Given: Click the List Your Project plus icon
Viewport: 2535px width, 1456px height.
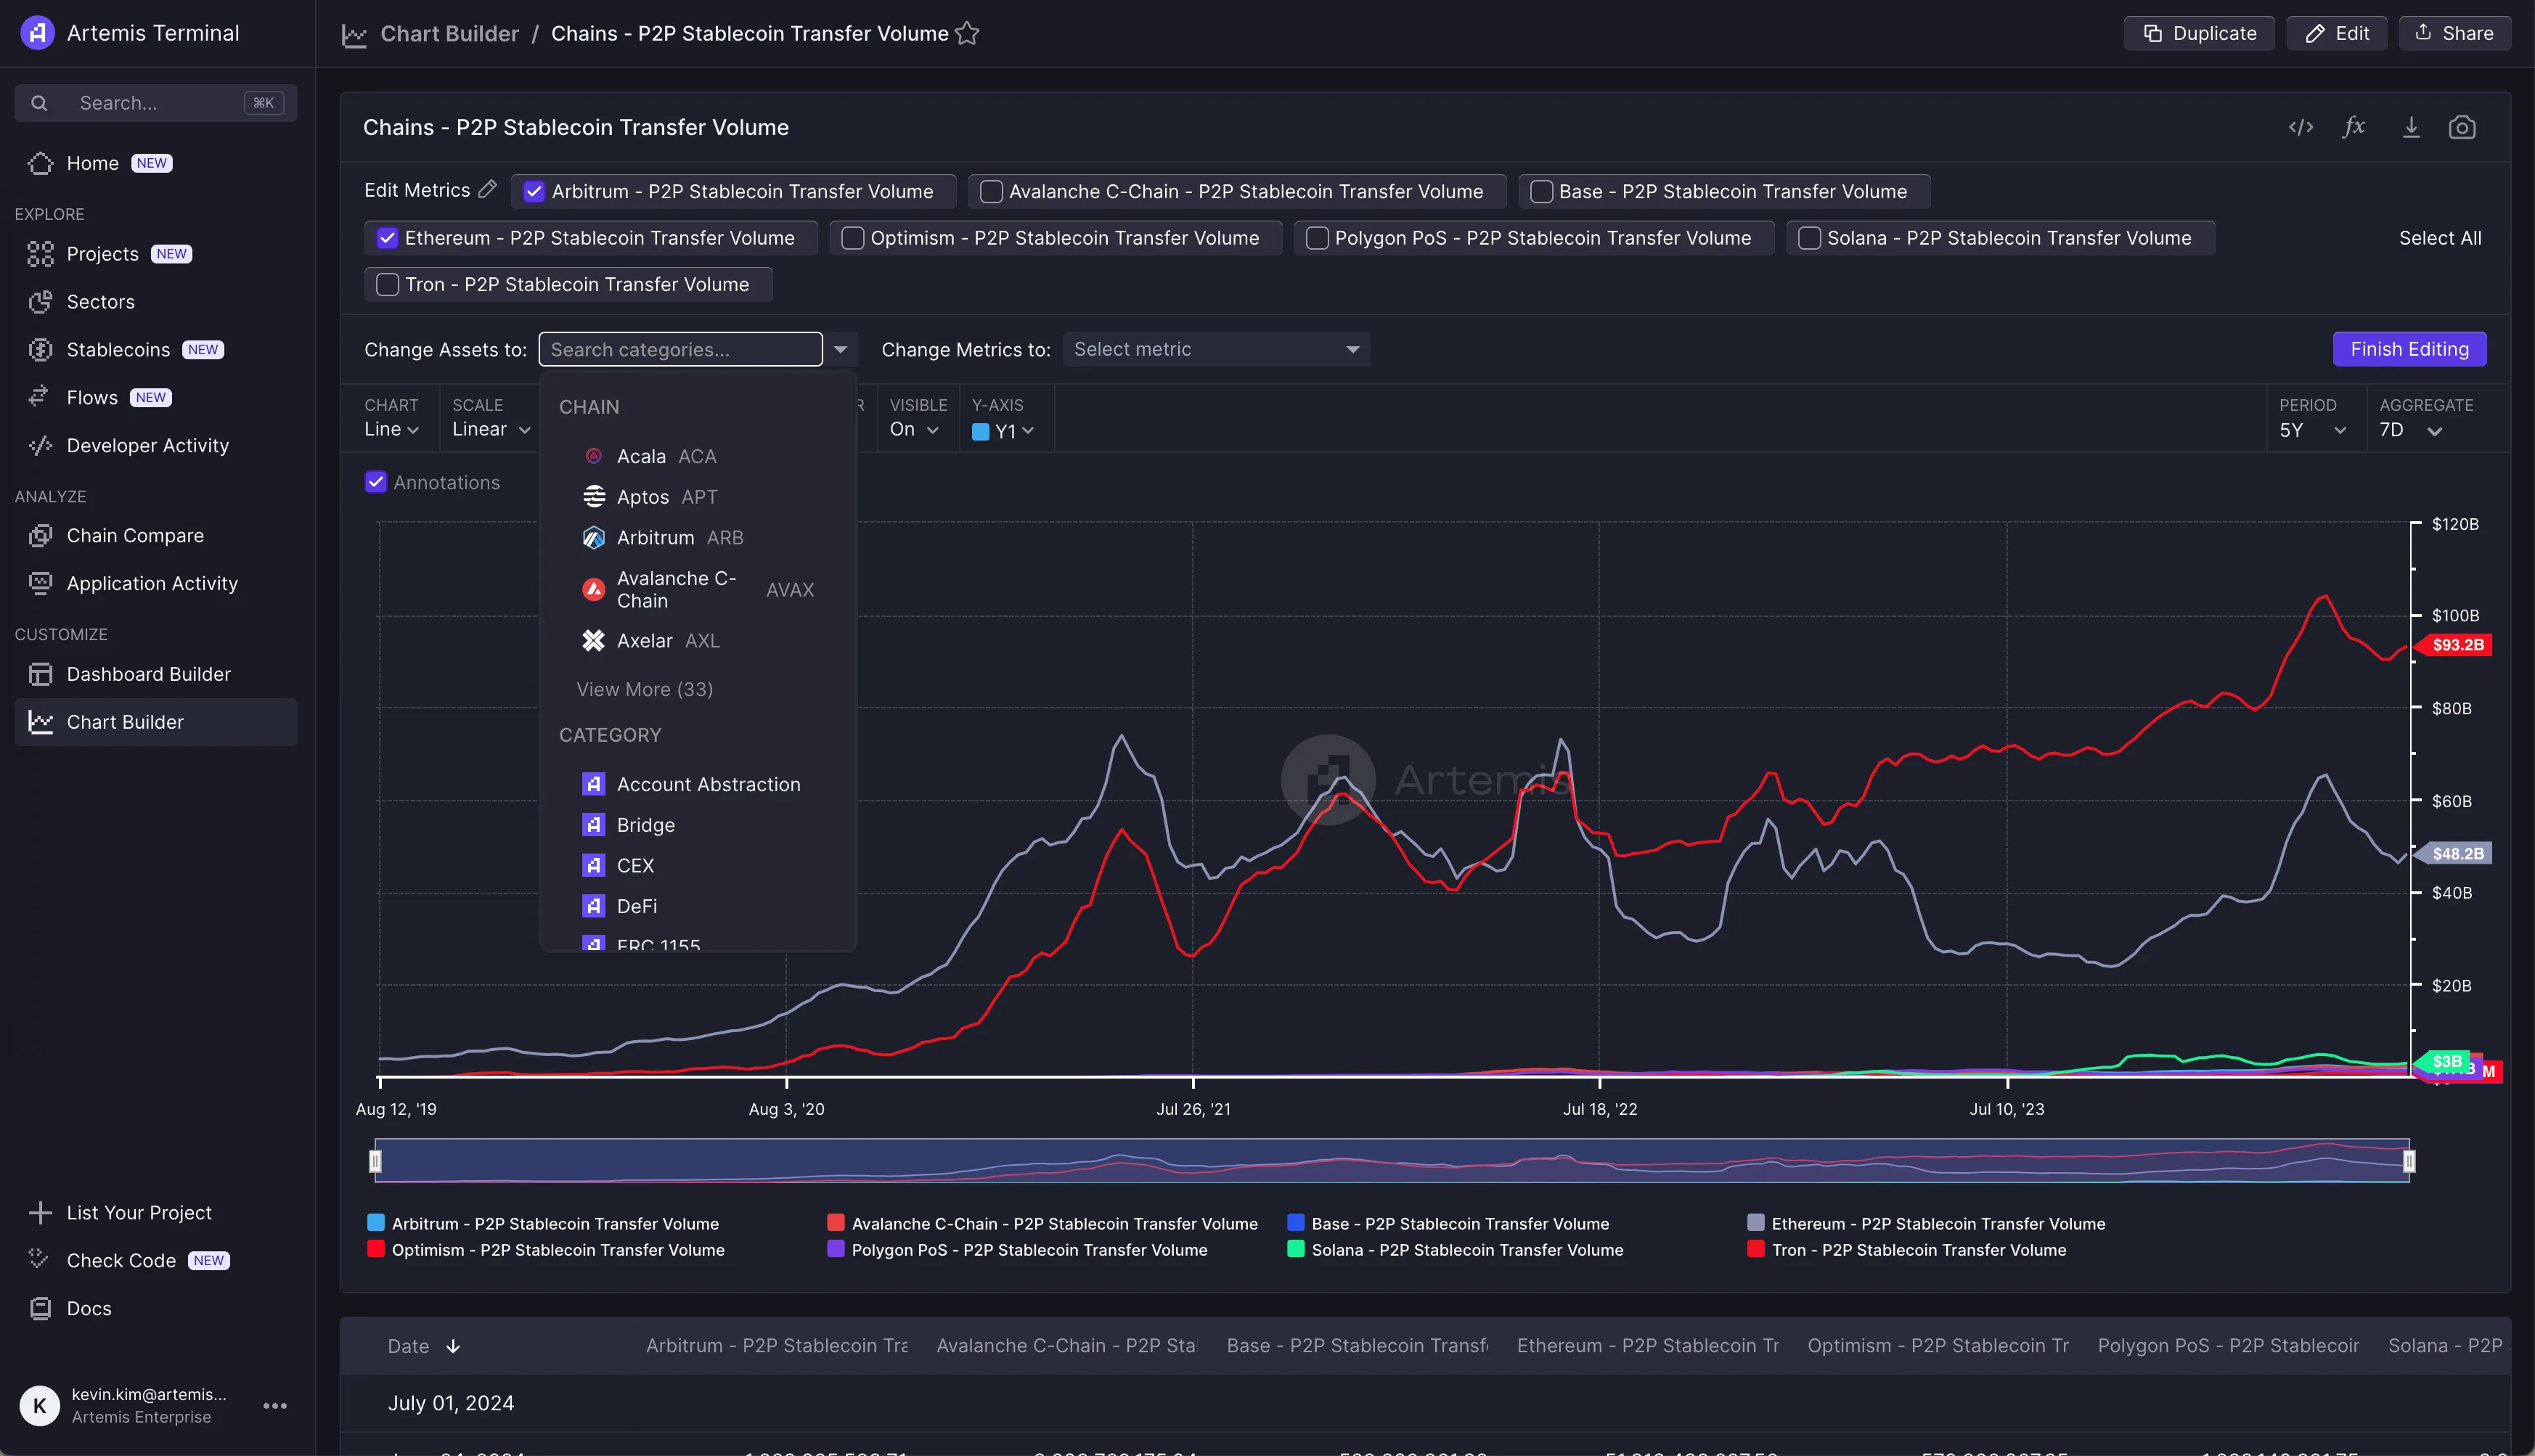Looking at the screenshot, I should coord(40,1213).
